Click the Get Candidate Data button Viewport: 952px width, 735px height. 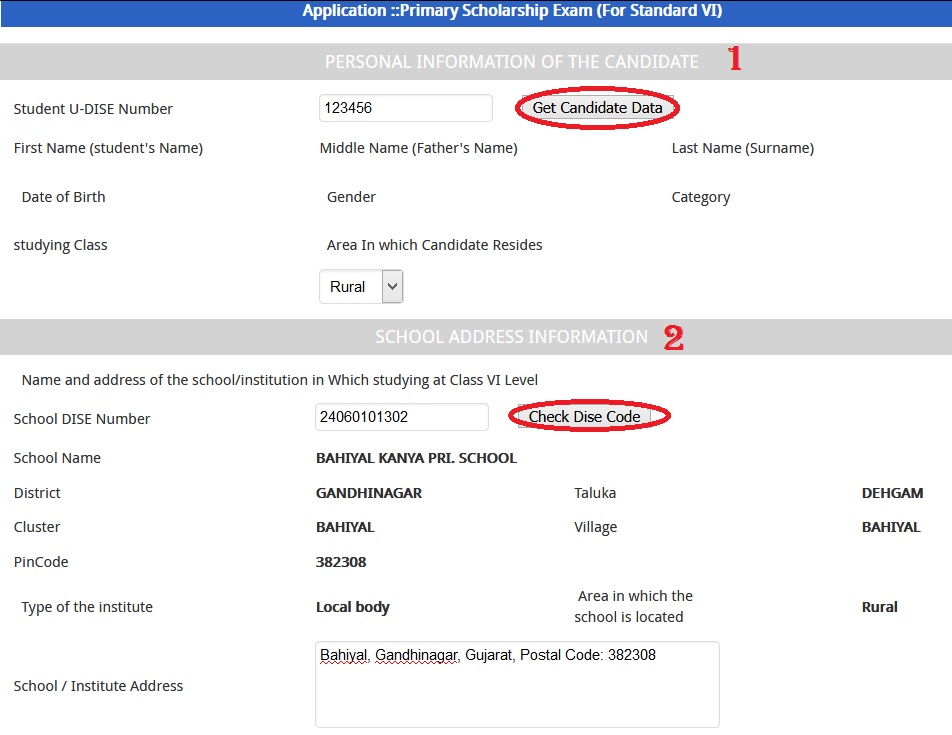coord(597,108)
